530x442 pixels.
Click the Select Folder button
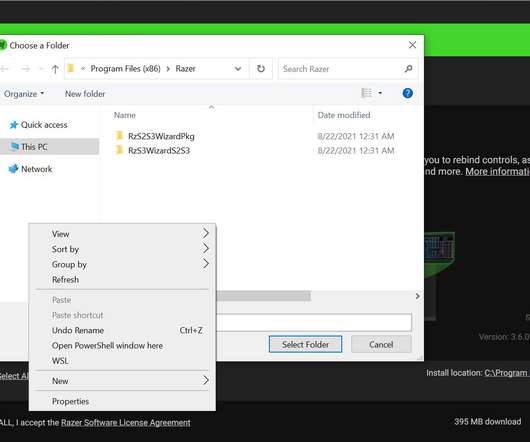[x=306, y=344]
